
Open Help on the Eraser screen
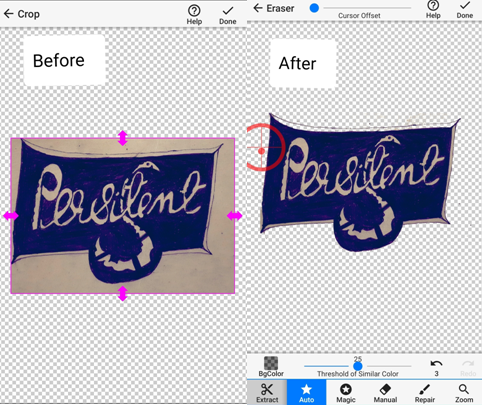433,10
